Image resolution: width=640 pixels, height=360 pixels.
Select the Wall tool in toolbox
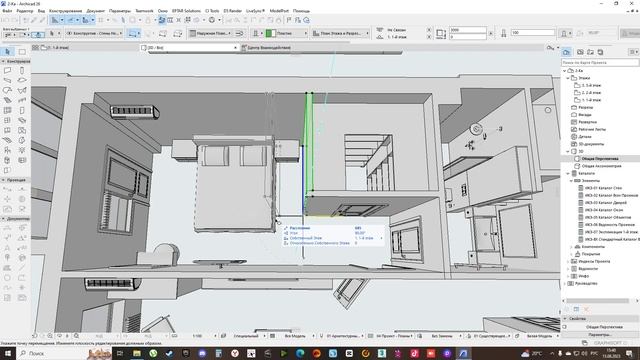[x=7, y=70]
